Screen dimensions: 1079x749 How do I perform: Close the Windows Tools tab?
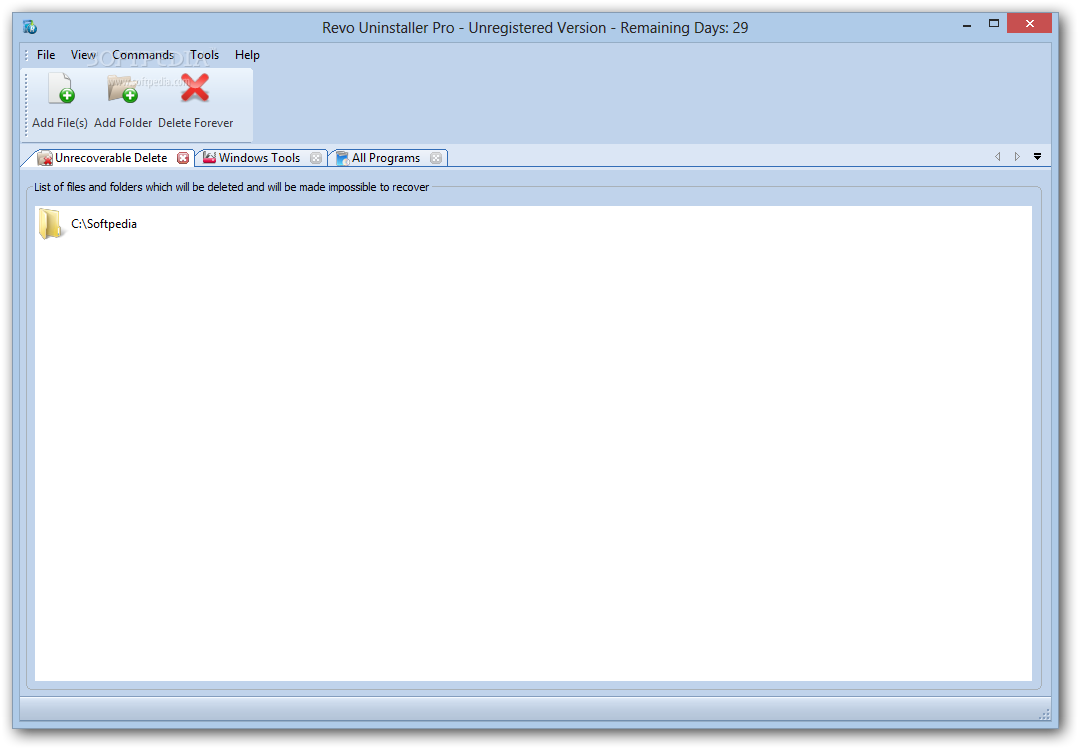click(316, 158)
